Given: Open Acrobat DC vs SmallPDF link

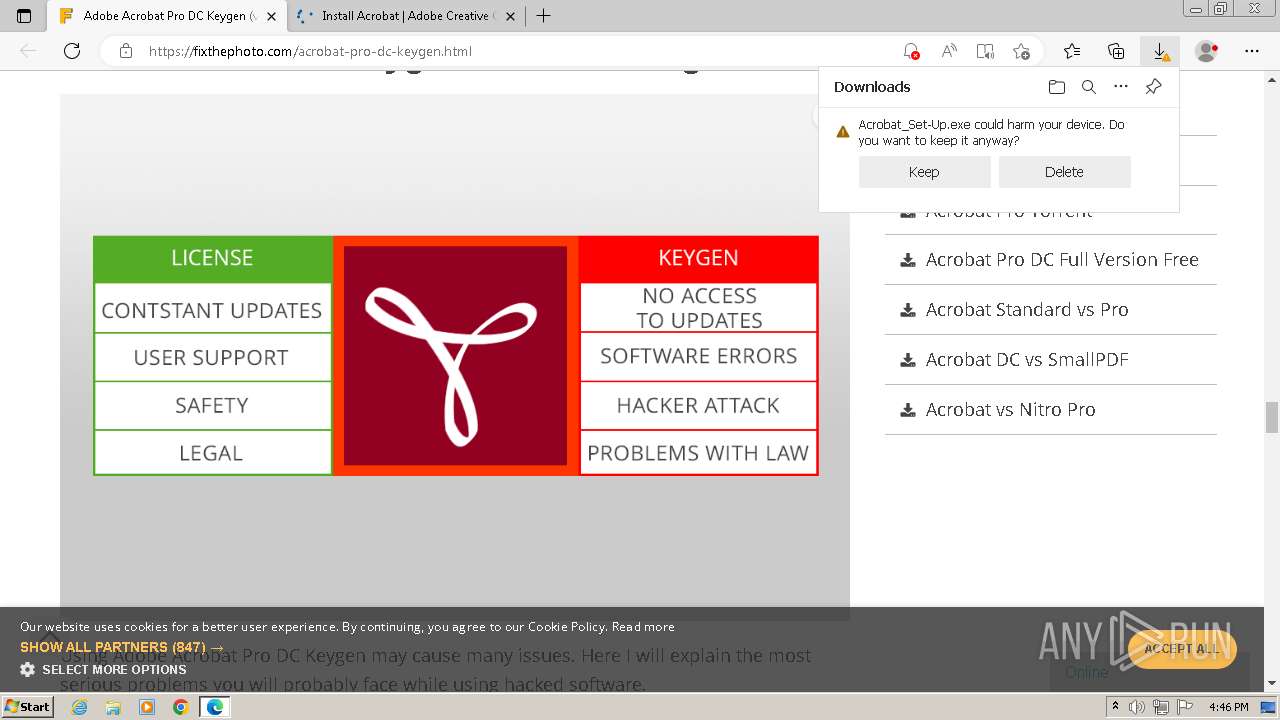Looking at the screenshot, I should pyautogui.click(x=1027, y=360).
